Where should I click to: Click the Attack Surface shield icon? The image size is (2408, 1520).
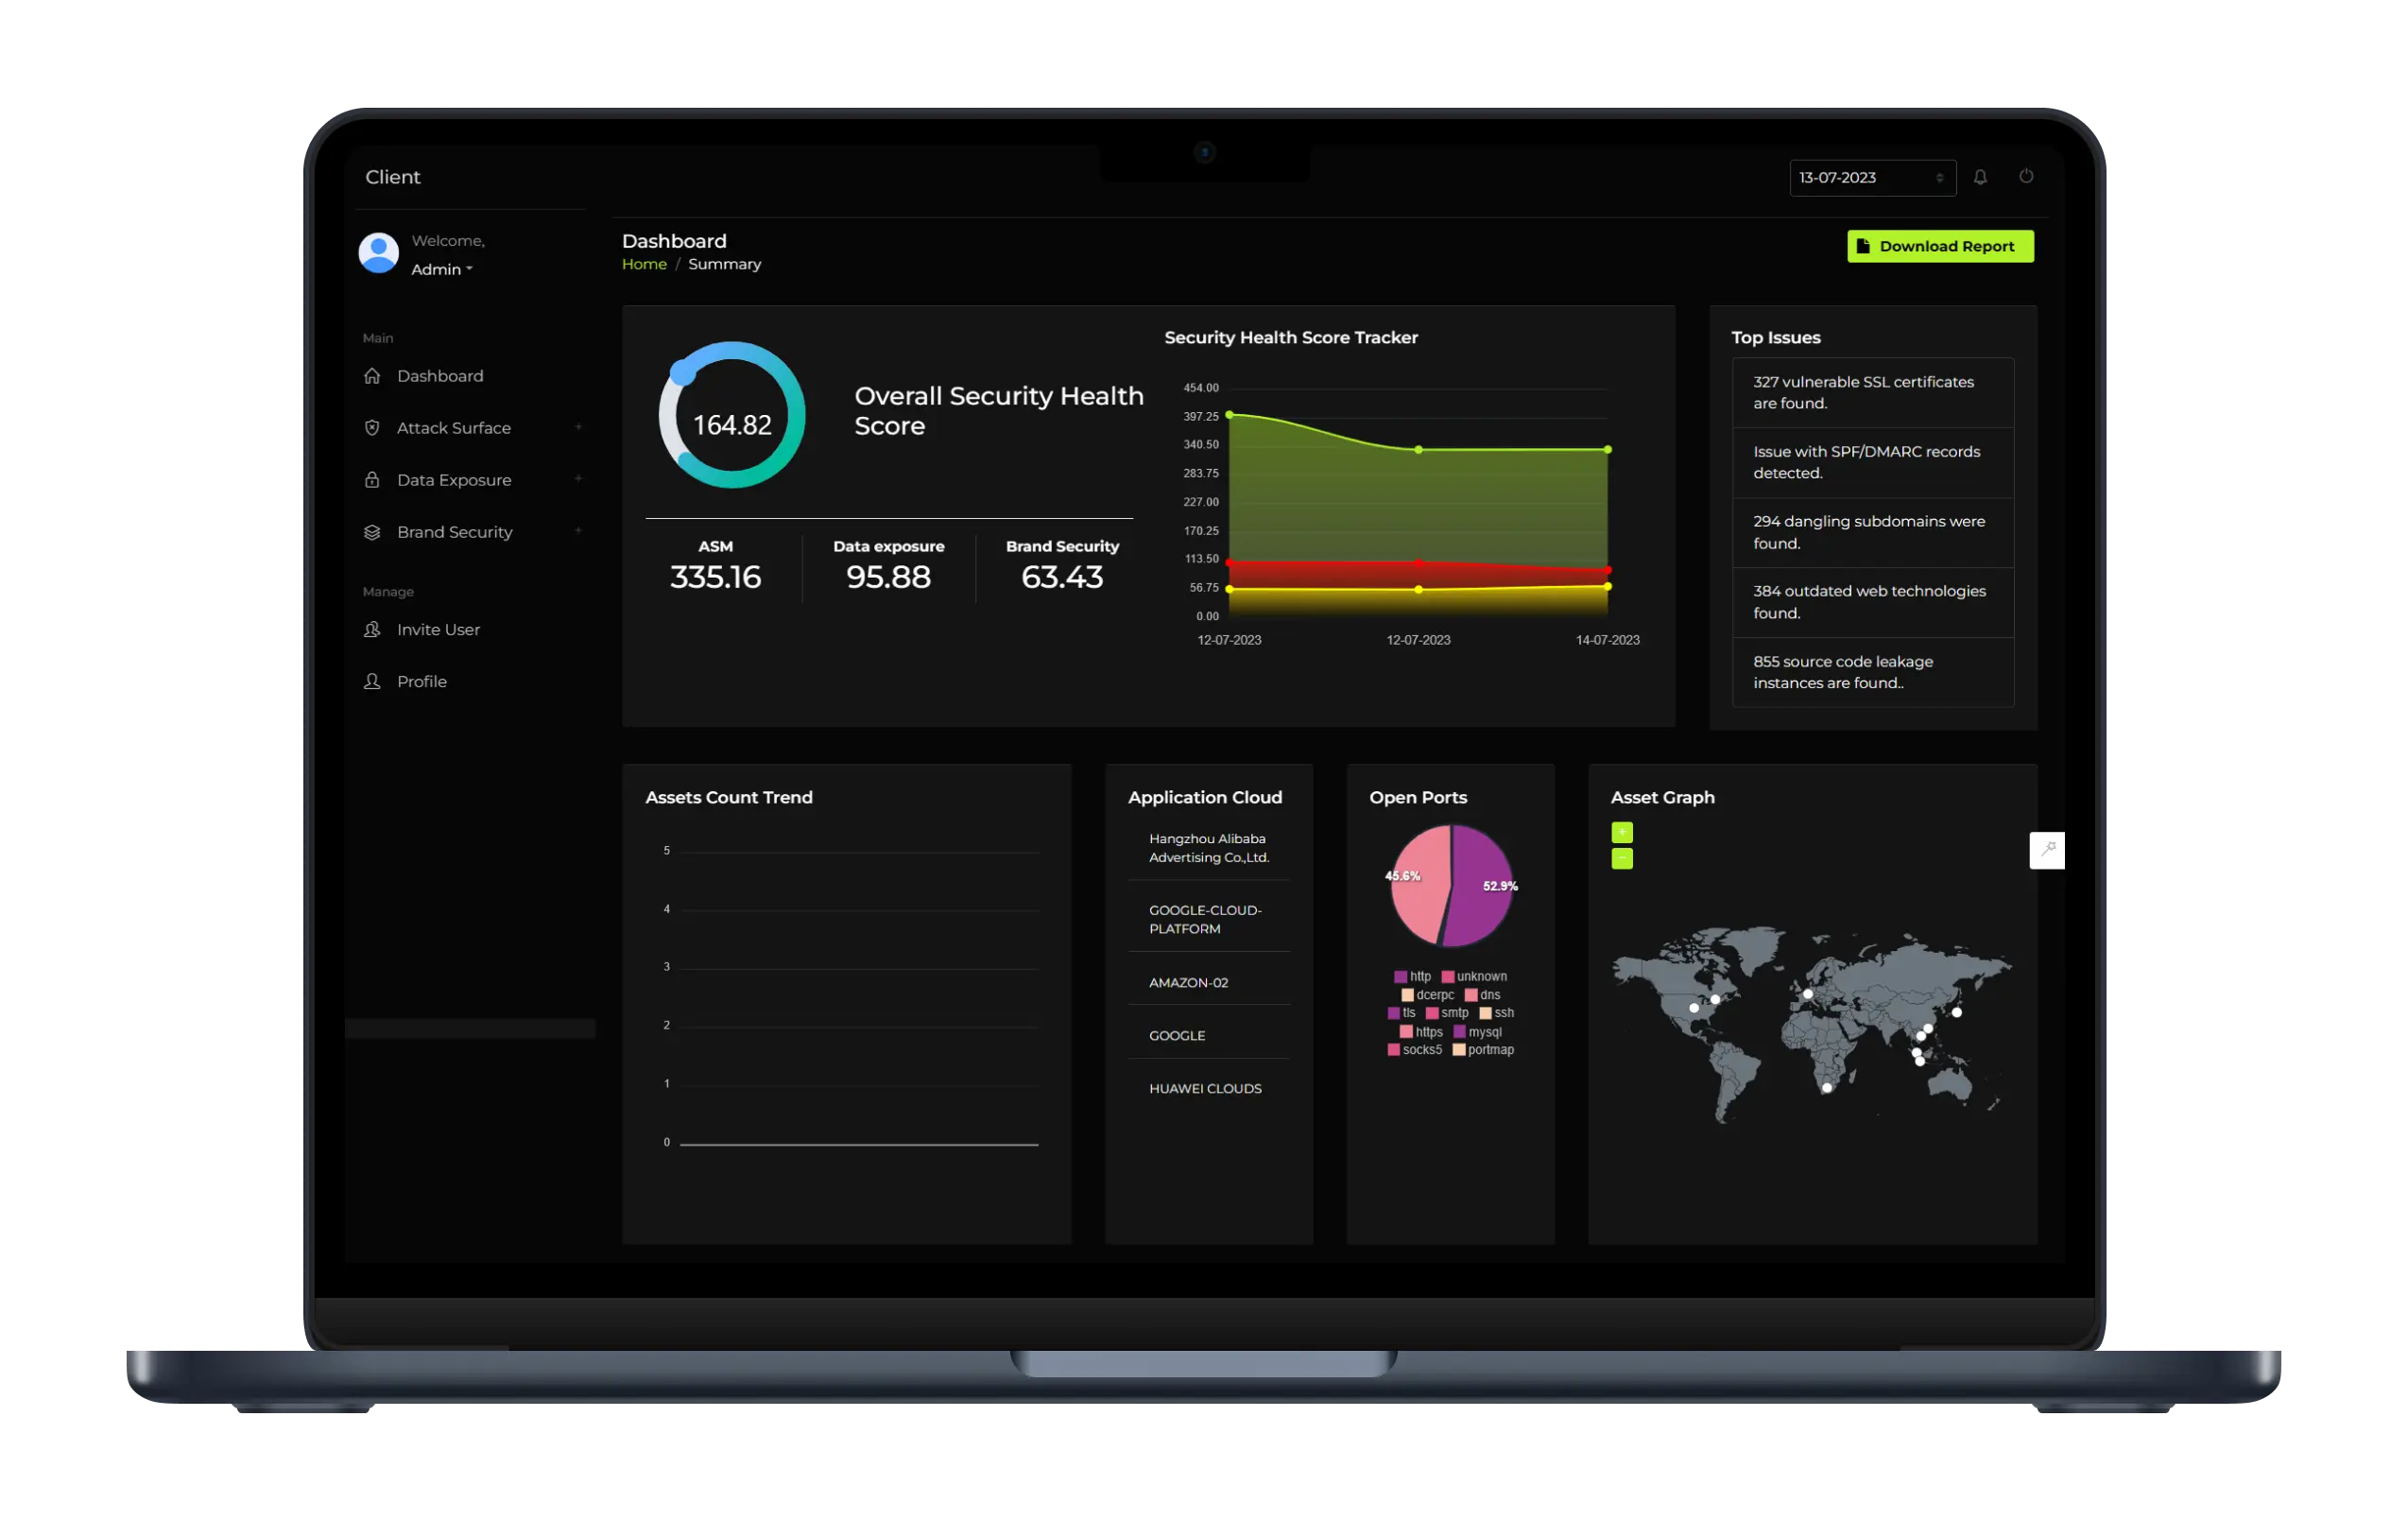point(372,428)
